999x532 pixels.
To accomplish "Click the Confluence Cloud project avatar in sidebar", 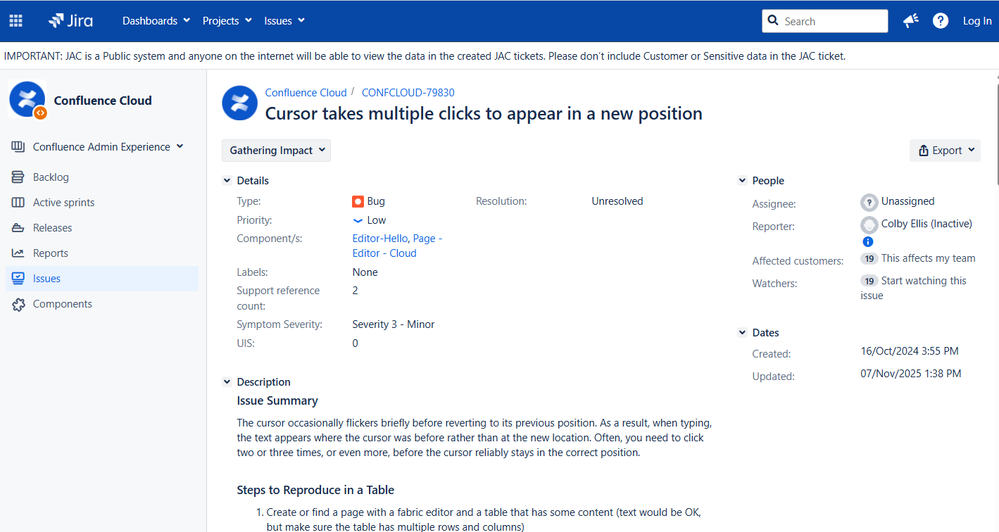I will coord(27,99).
